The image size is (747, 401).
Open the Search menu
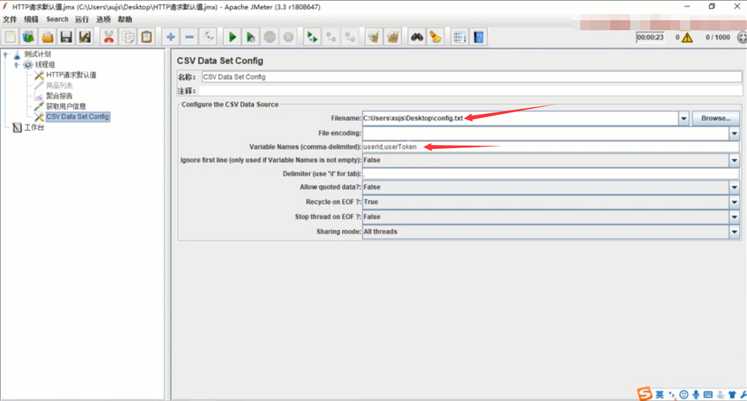tap(57, 19)
